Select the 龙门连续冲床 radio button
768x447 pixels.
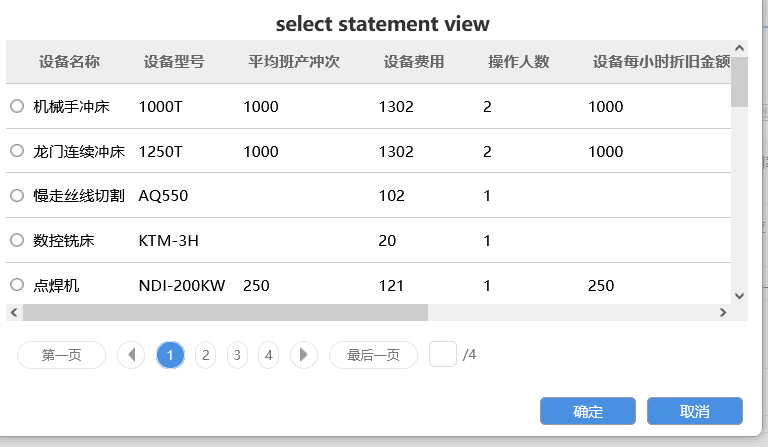(17, 151)
